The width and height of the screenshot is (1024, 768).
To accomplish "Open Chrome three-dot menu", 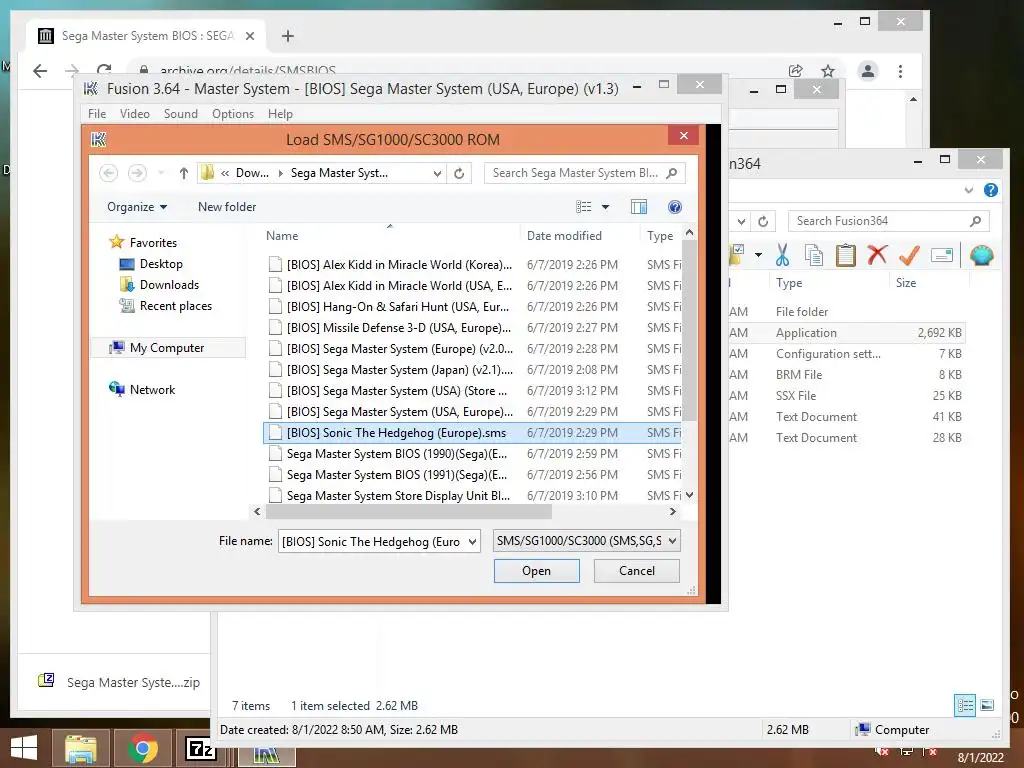I will point(901,71).
